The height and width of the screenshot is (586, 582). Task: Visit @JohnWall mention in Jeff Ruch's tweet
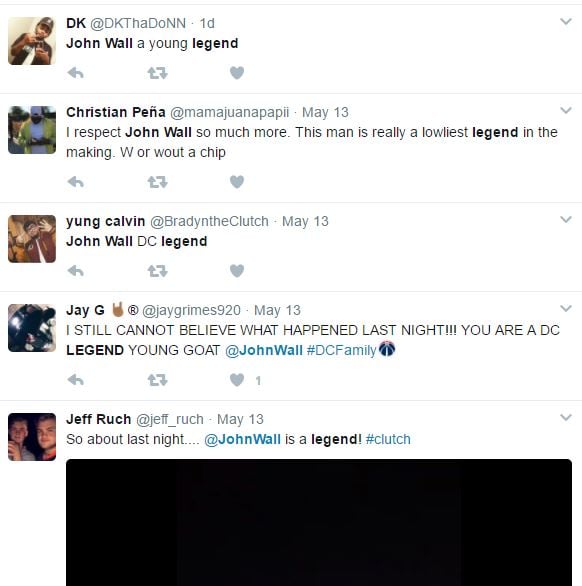(242, 439)
